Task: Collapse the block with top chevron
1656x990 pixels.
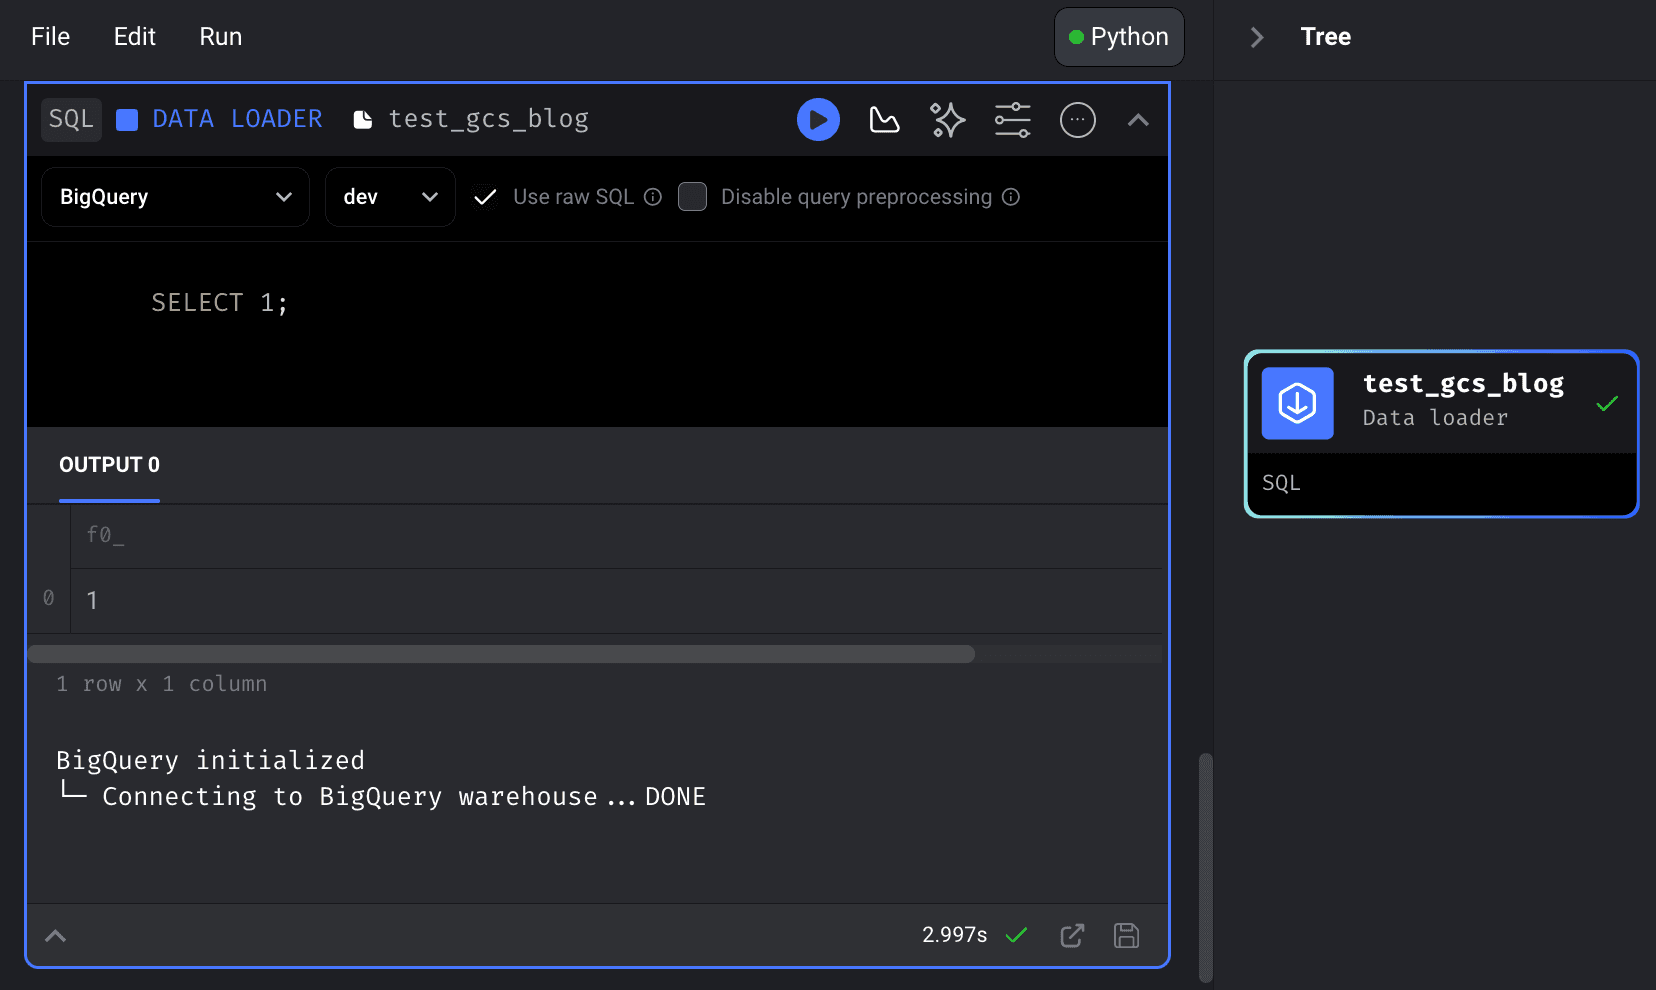Action: pos(1138,120)
